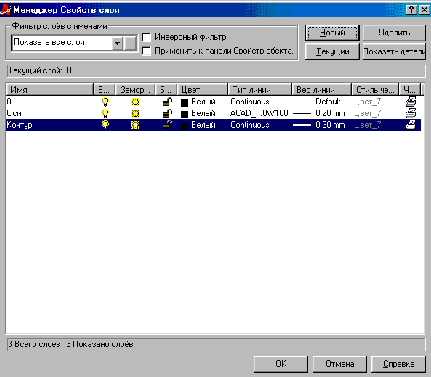431x377 pixels.
Task: Click 0.20 mm lineweight for layer Оси
Action: point(319,113)
